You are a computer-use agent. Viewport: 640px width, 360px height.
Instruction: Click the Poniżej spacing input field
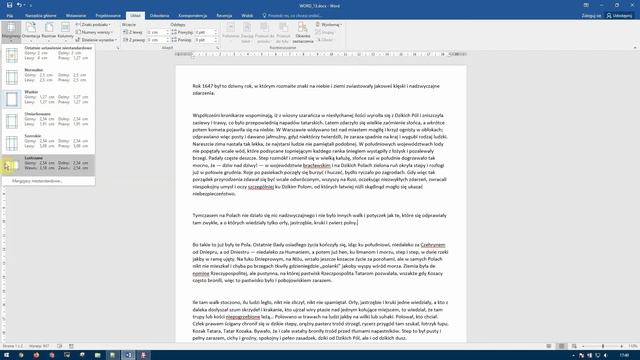[x=204, y=40]
